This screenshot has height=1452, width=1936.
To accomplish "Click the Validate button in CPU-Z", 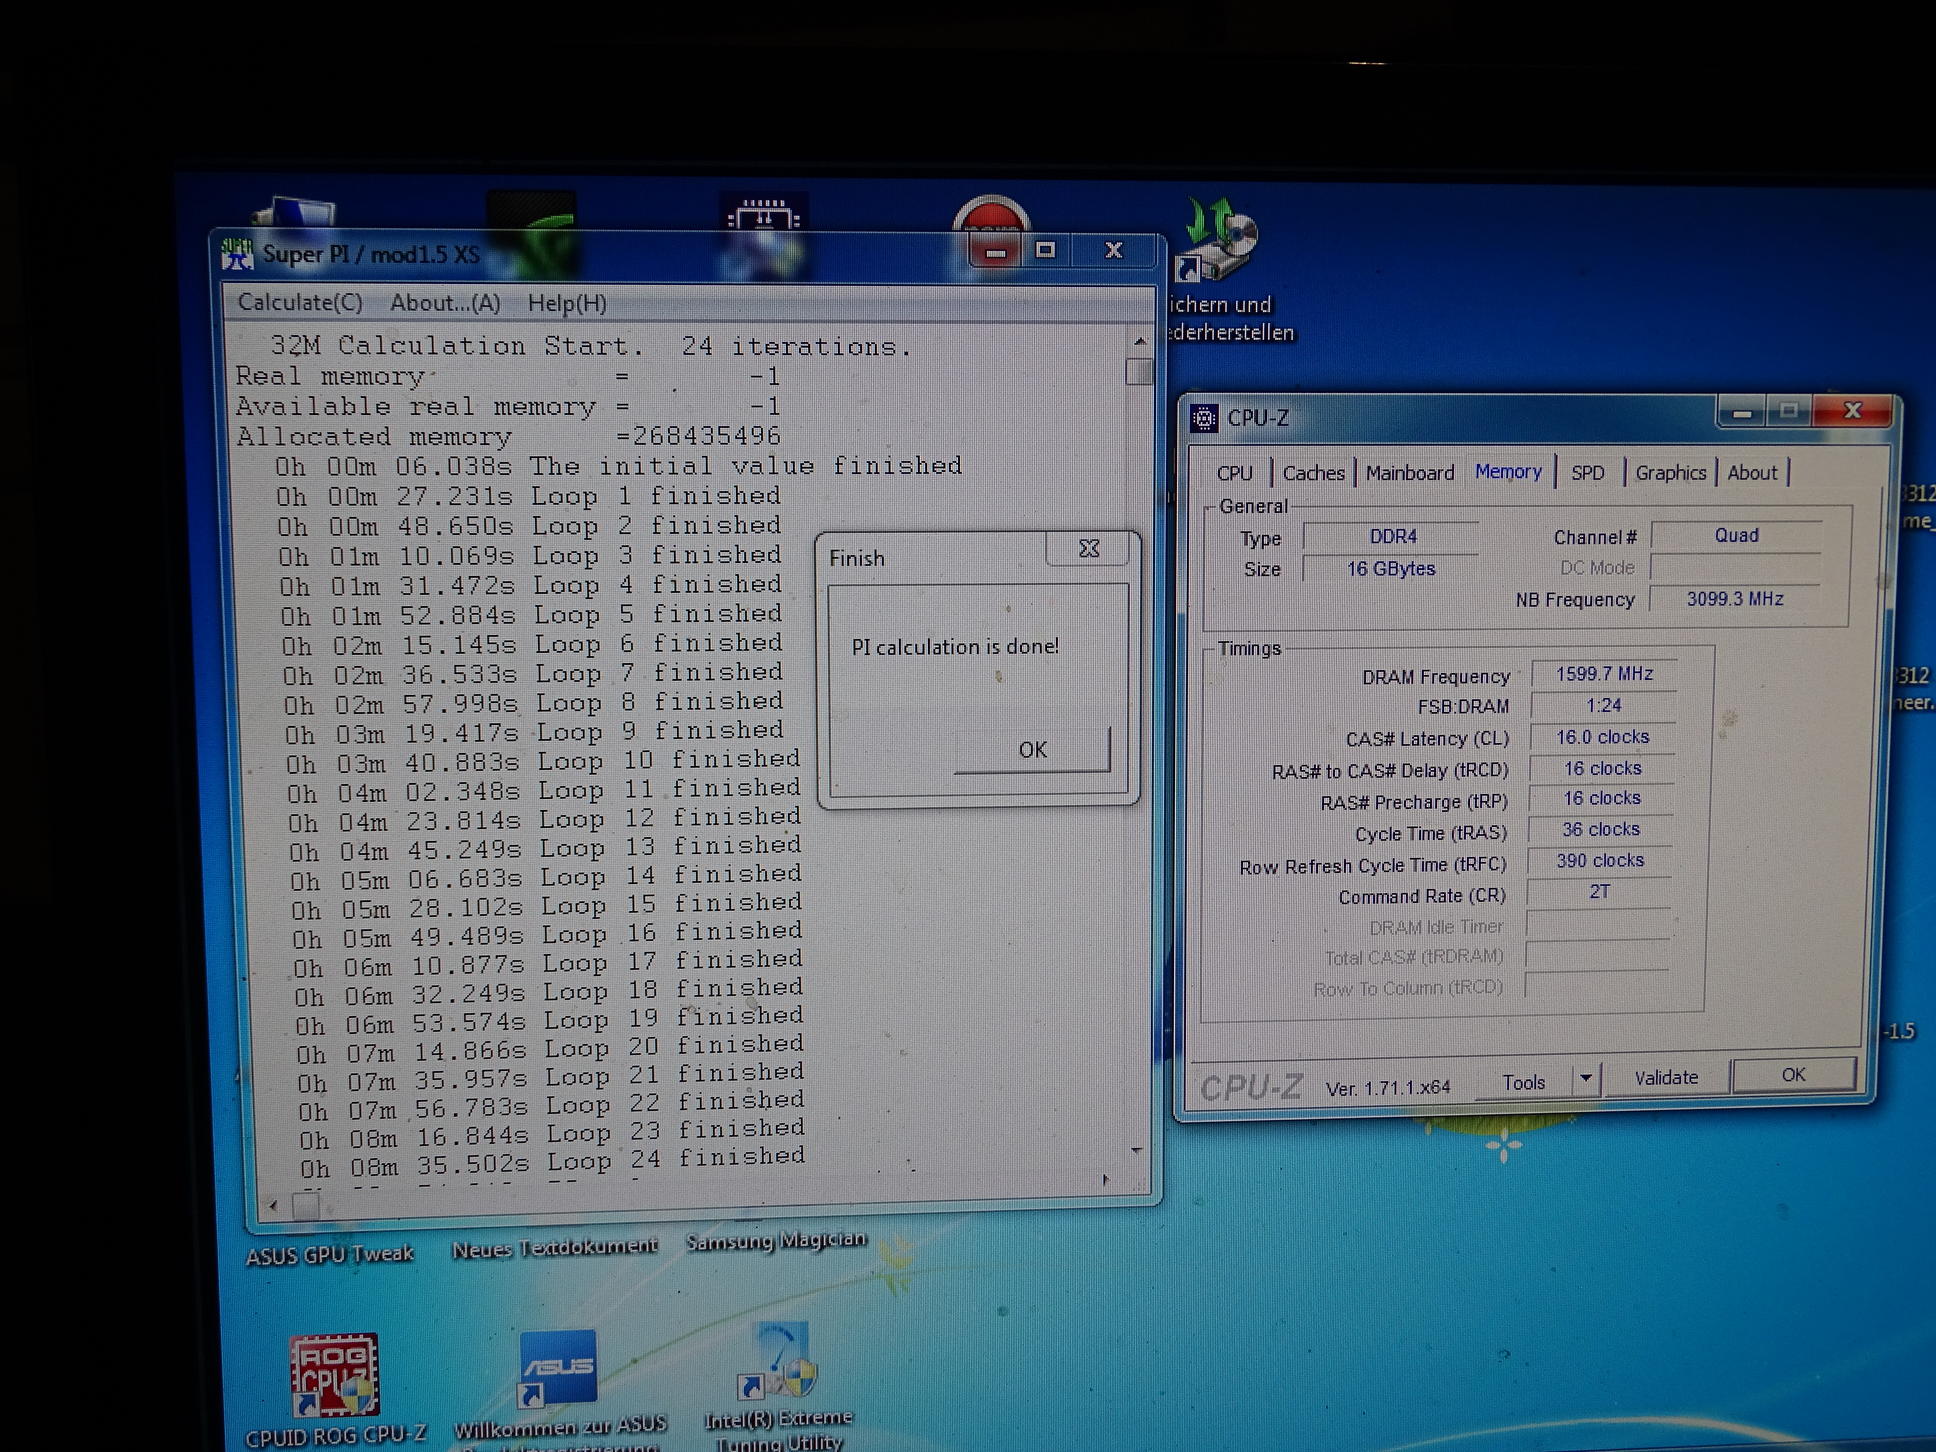I will 1666,1078.
